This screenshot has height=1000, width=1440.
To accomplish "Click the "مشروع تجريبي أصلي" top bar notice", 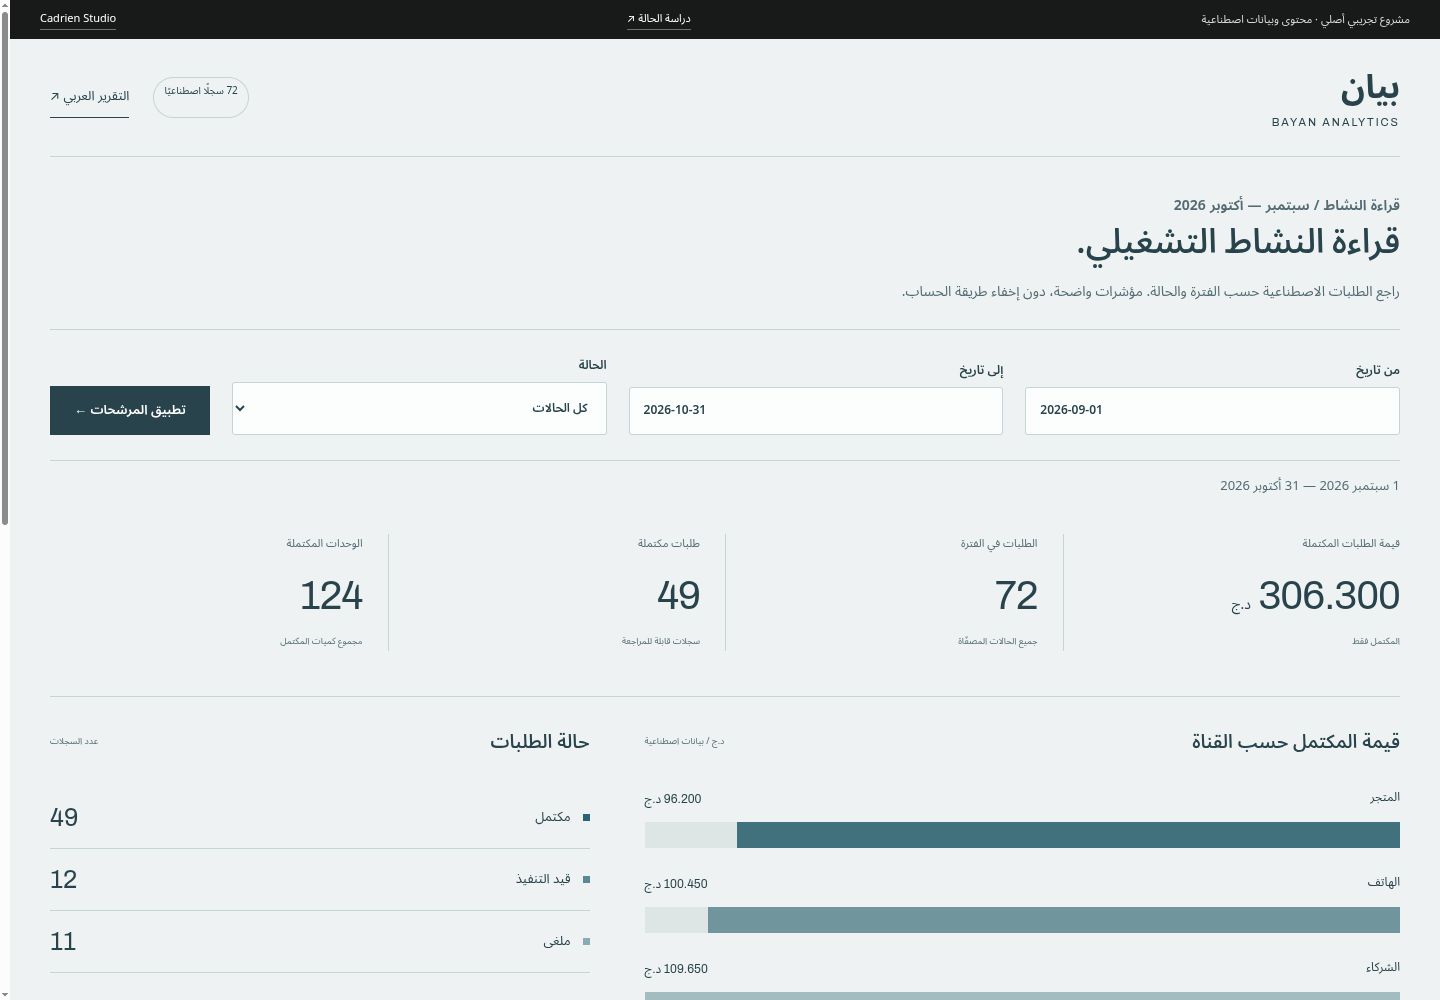I will (x=1362, y=20).
